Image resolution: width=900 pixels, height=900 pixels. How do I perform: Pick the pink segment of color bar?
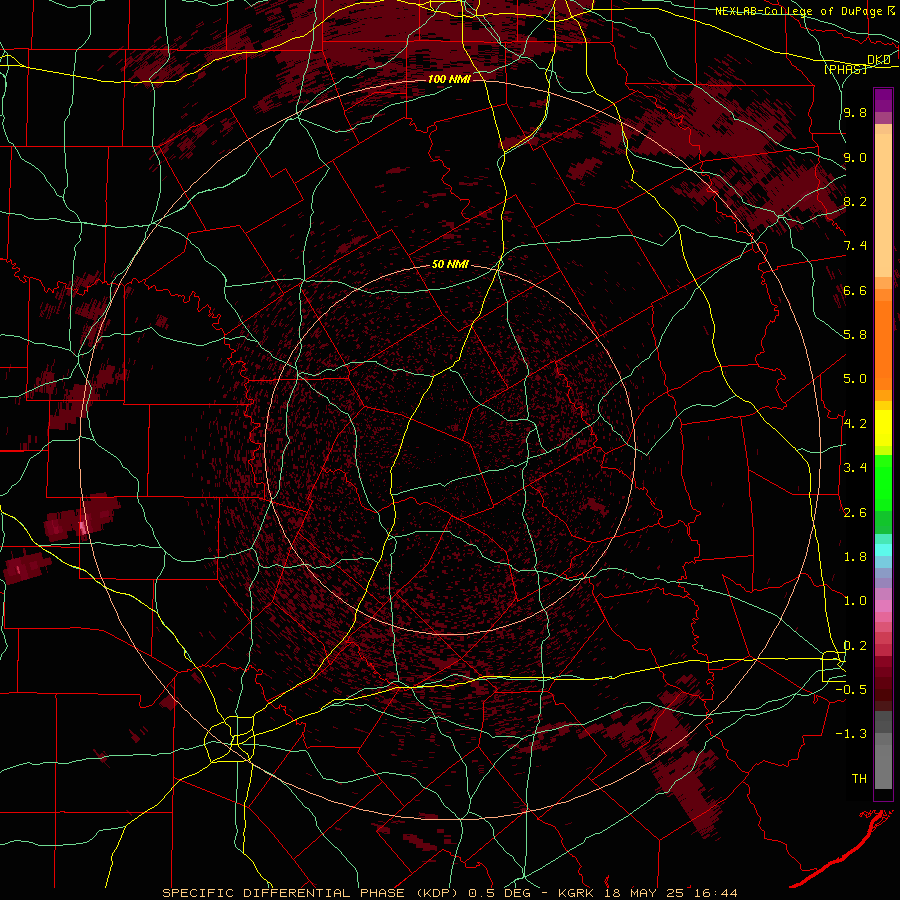883,605
